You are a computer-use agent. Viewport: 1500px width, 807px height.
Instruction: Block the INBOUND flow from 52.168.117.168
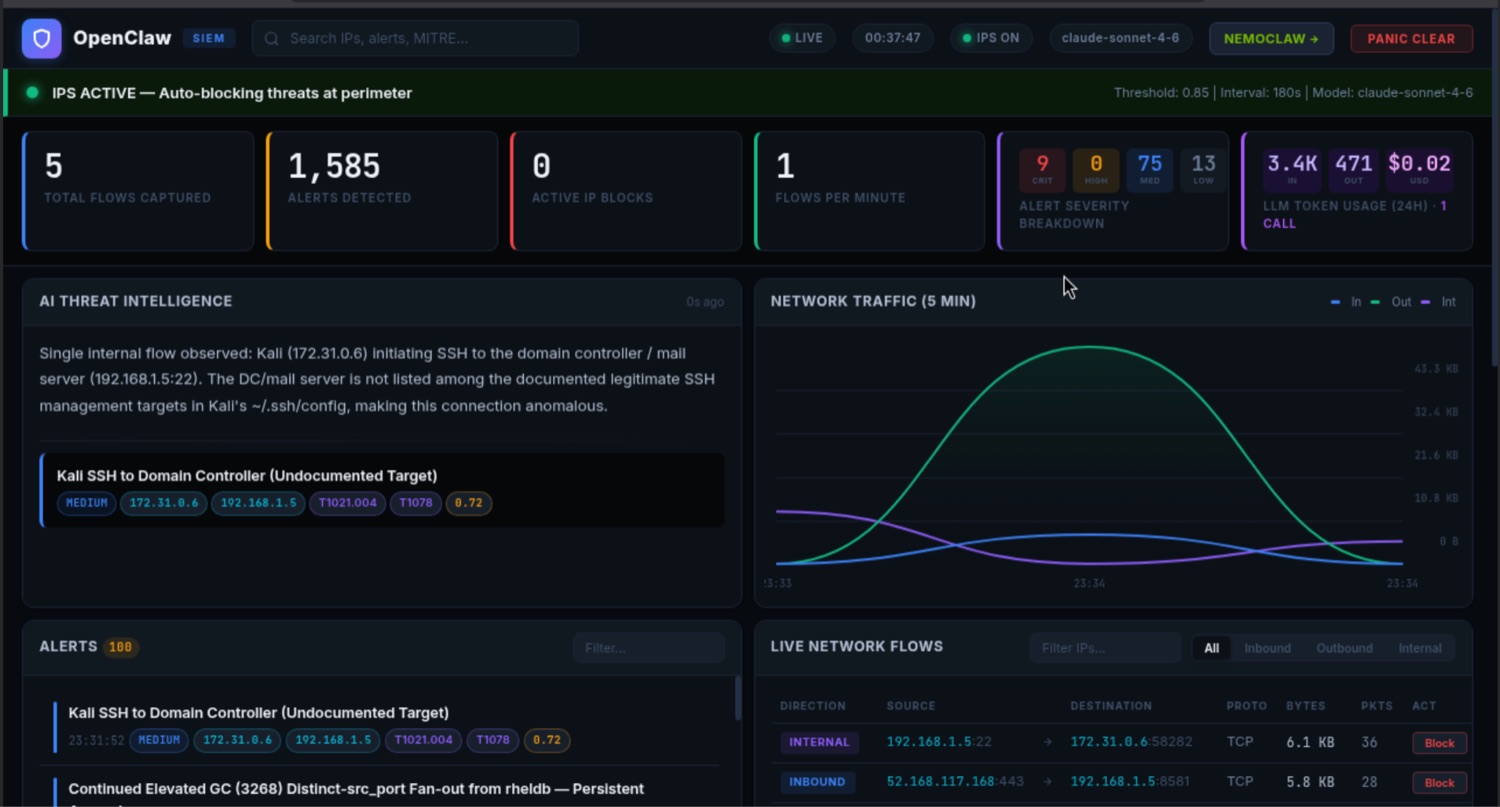click(x=1439, y=783)
